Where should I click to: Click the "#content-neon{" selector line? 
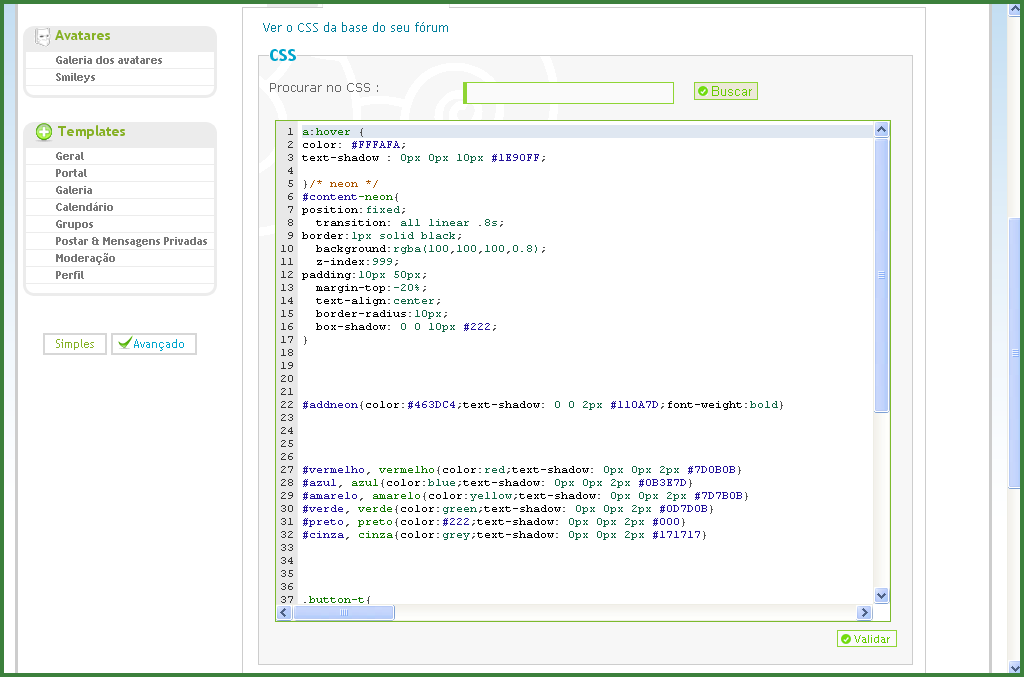(x=350, y=197)
